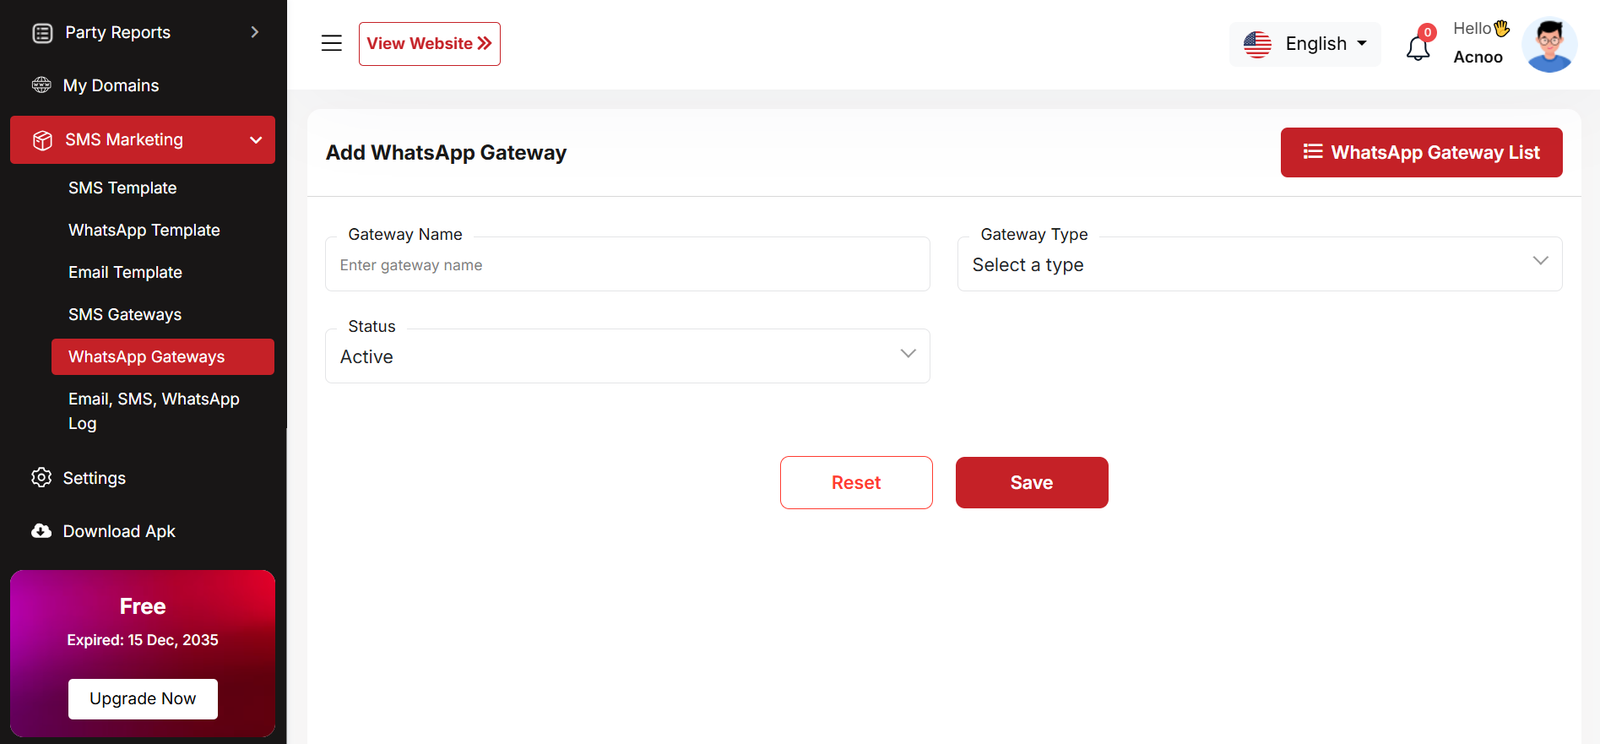The height and width of the screenshot is (744, 1600).
Task: Click the hamburger menu icon
Action: (331, 43)
